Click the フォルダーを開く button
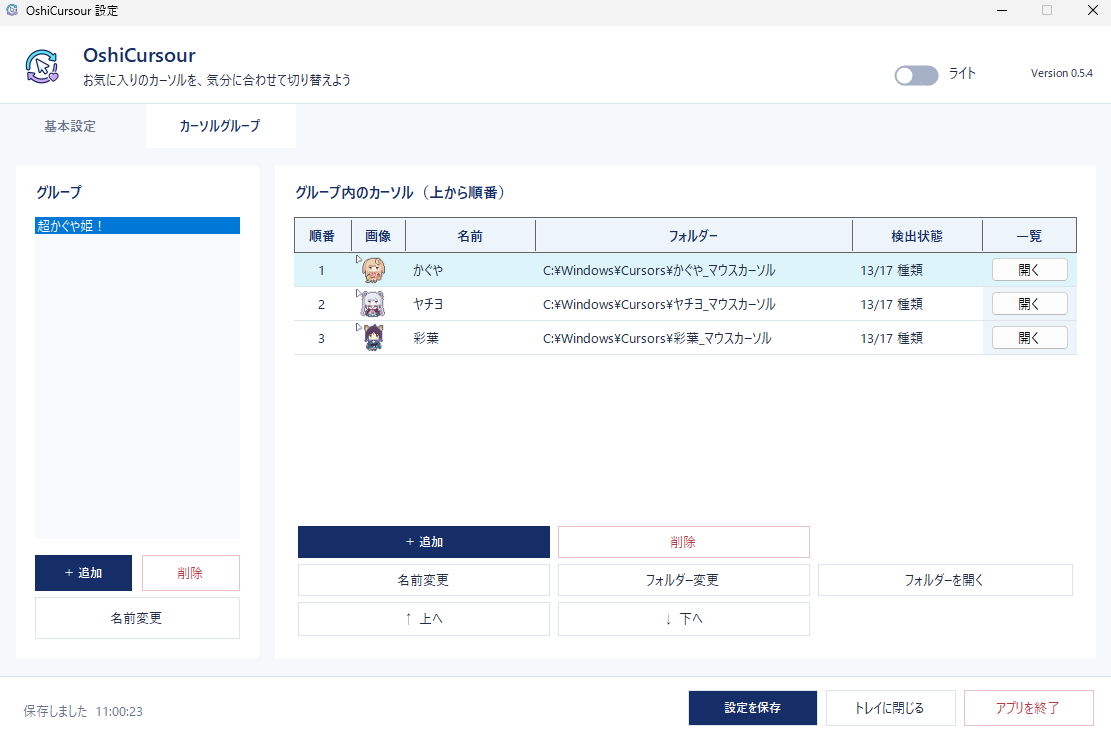The image size is (1111, 742). (945, 580)
